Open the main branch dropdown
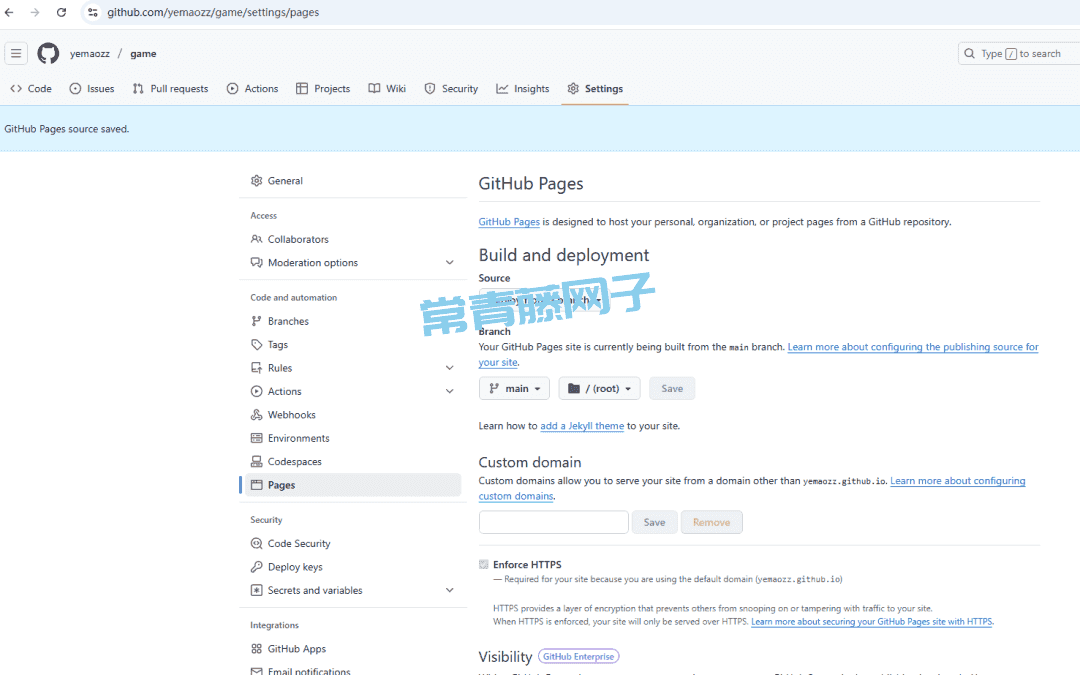Screen dimensions: 1080x675 (x=515, y=388)
